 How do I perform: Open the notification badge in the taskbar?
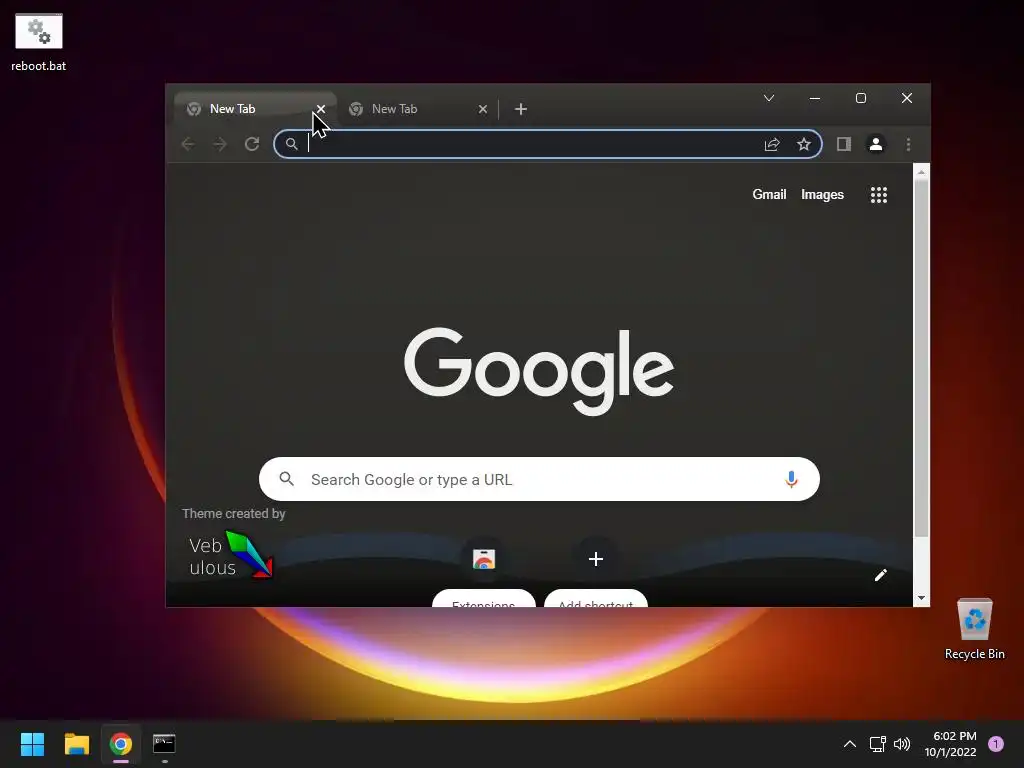click(996, 744)
